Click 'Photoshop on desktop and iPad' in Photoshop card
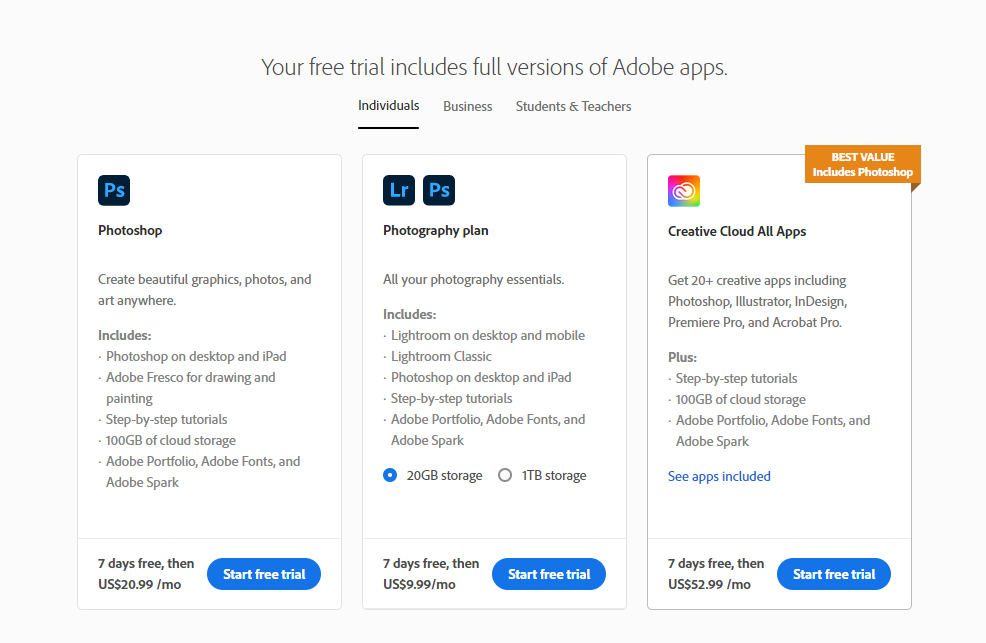The height and width of the screenshot is (643, 986). tap(196, 356)
